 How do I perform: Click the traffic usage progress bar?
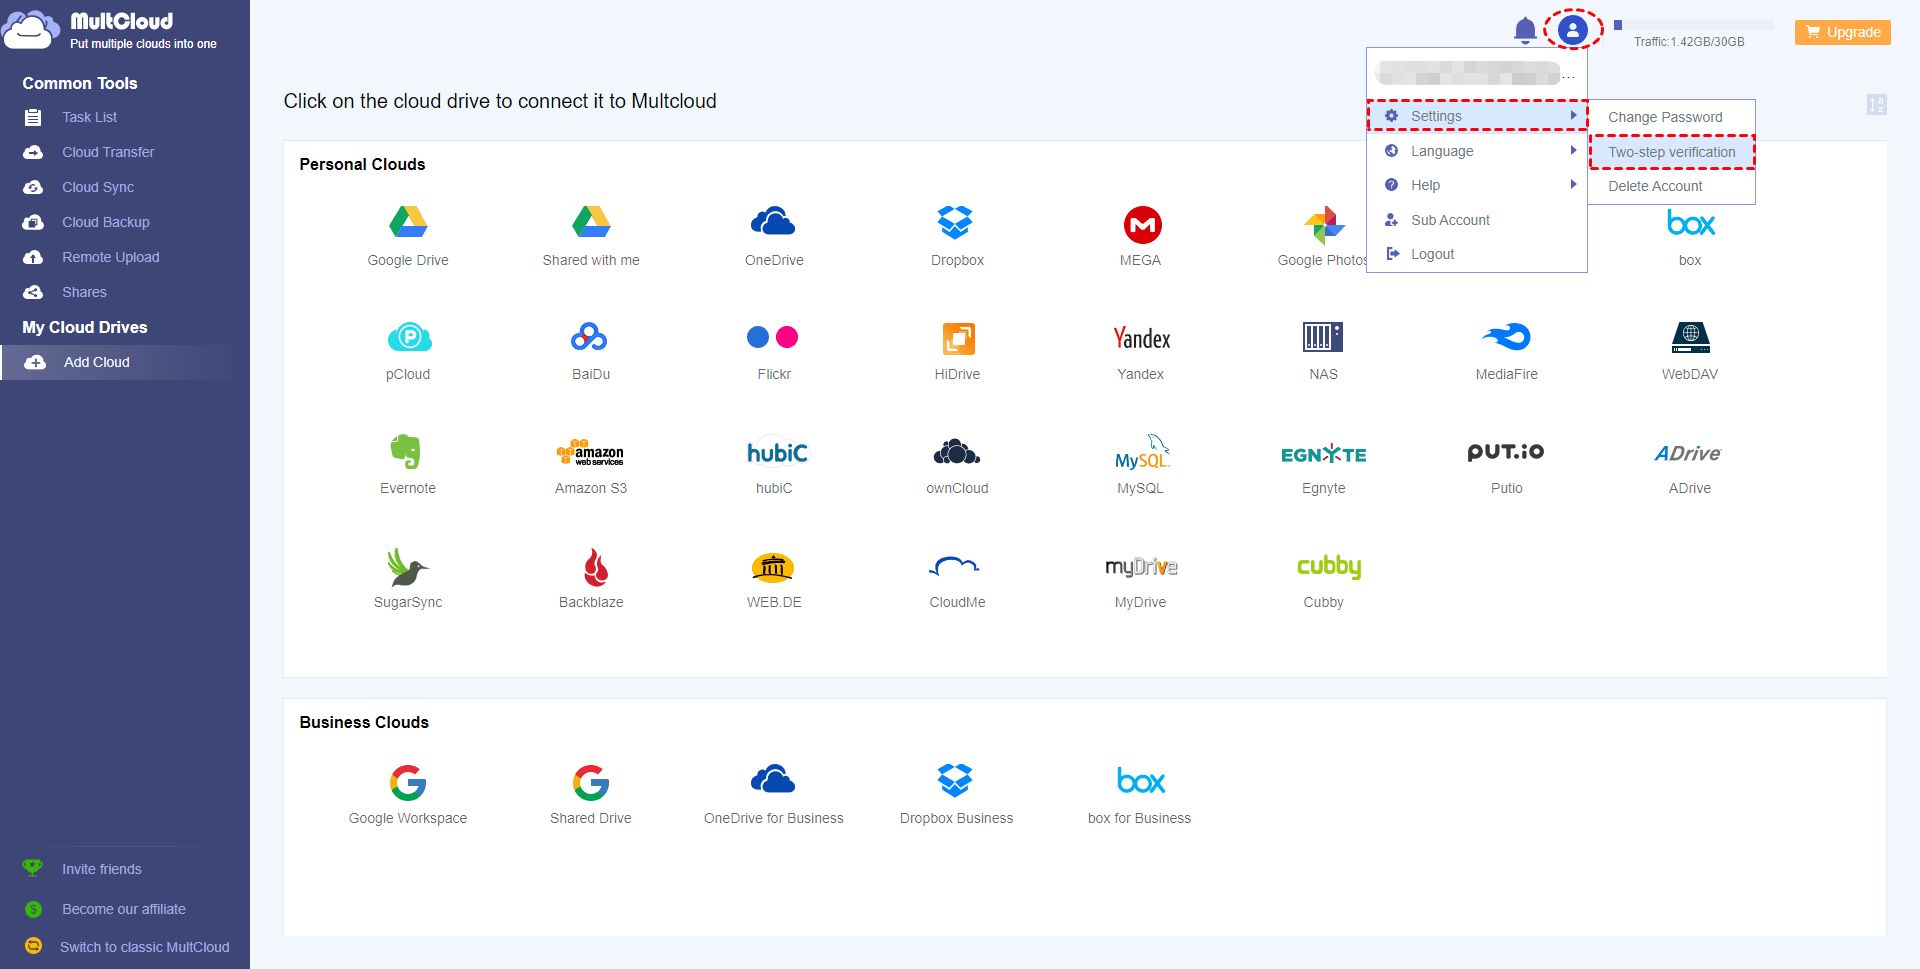(1693, 25)
